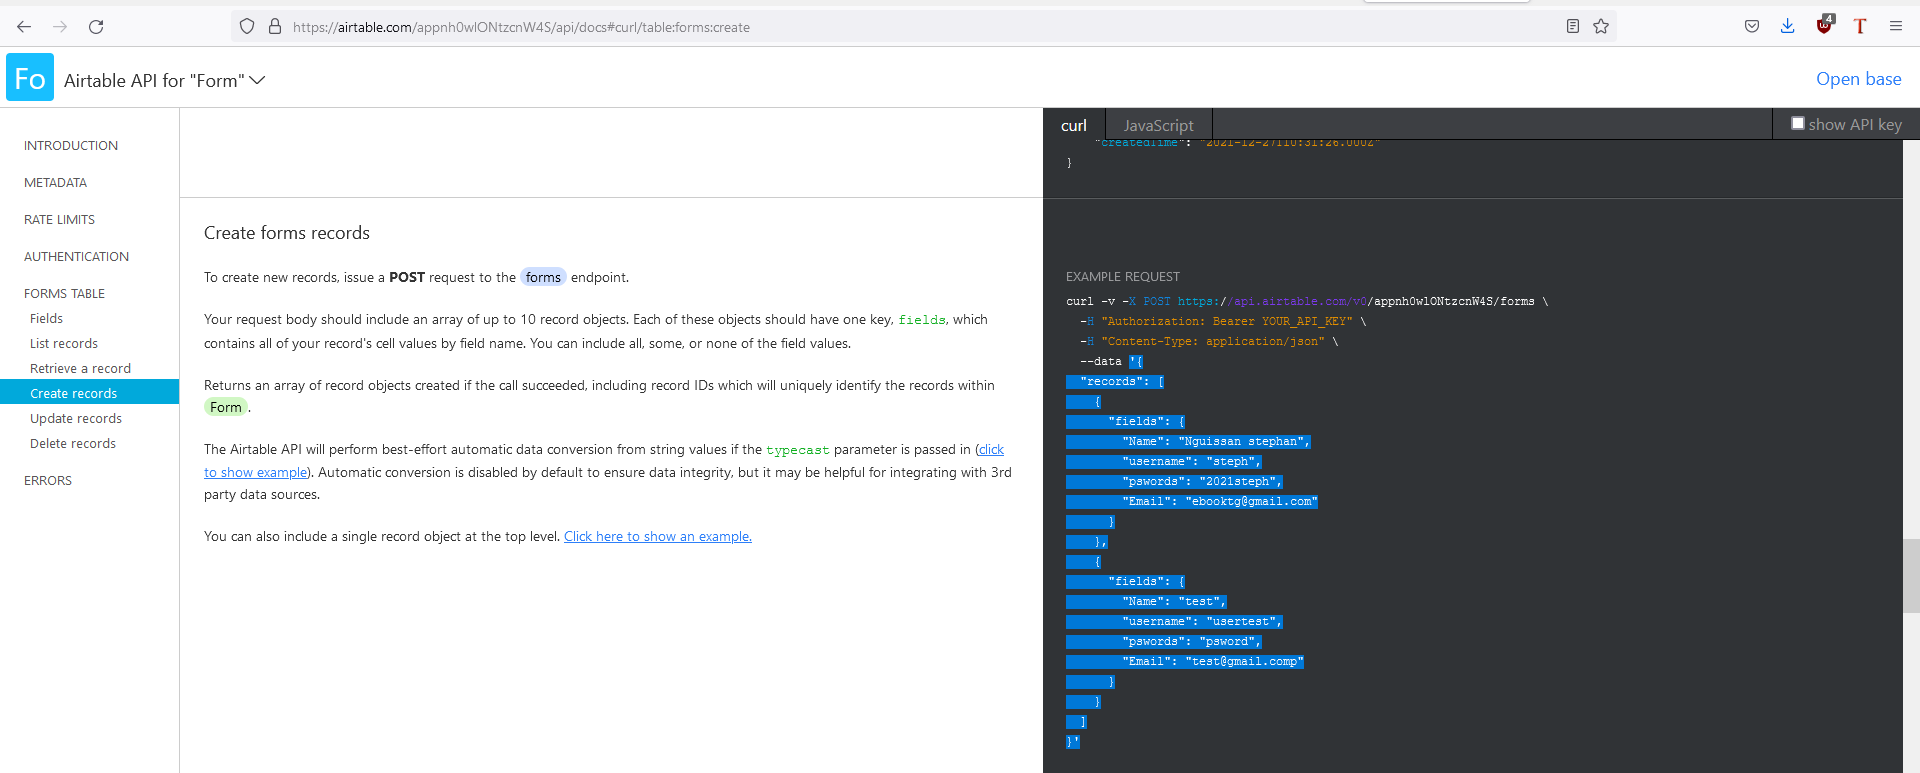Open the uBlock Origin extension icon
The height and width of the screenshot is (773, 1920).
coord(1825,26)
